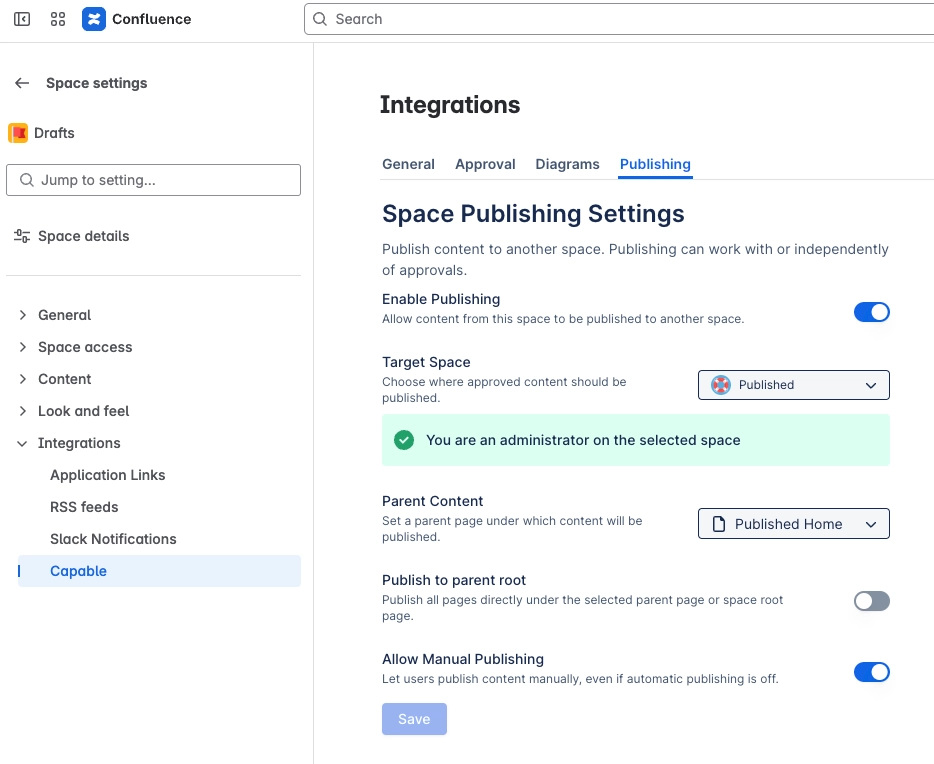
Task: Select Slack Notifications in the sidebar
Action: pyautogui.click(x=113, y=539)
